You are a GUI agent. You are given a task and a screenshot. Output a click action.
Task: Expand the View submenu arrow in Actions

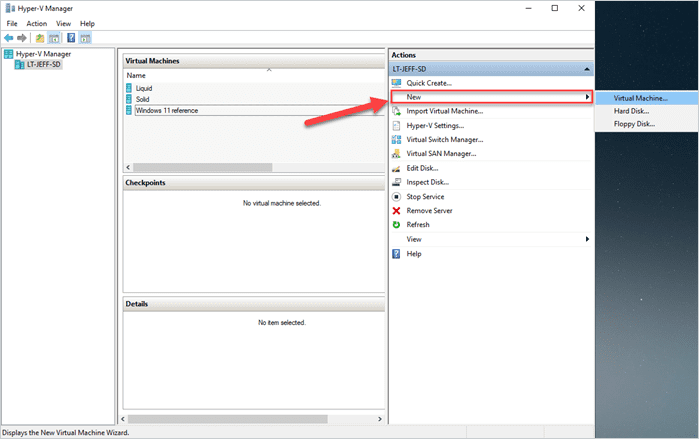[587, 239]
